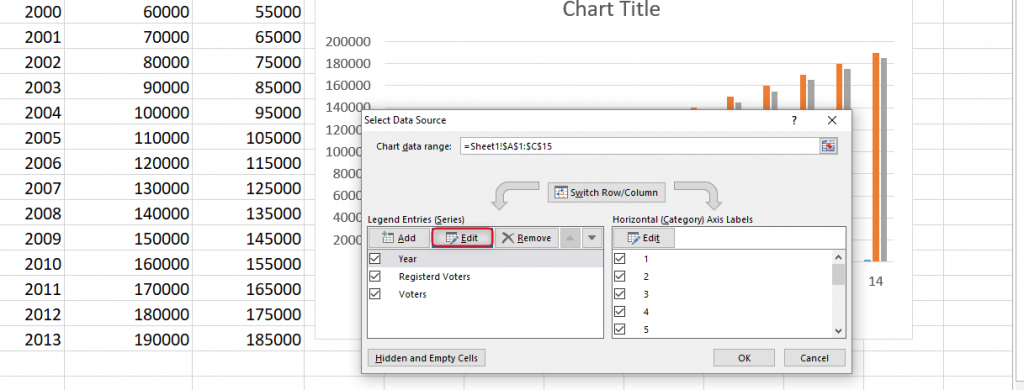
Task: Uncheck category label 3 checkbox
Action: coord(620,294)
